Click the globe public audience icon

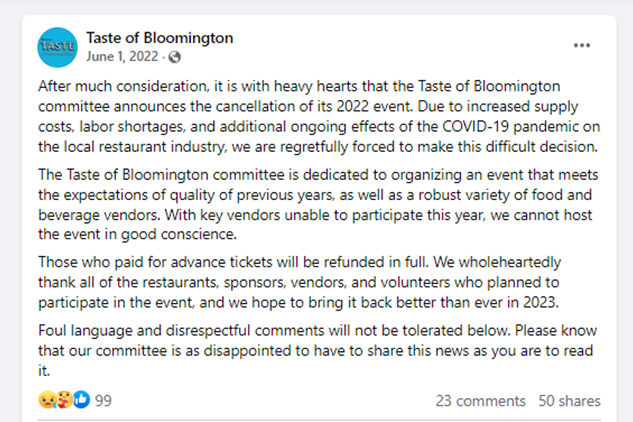(x=174, y=56)
